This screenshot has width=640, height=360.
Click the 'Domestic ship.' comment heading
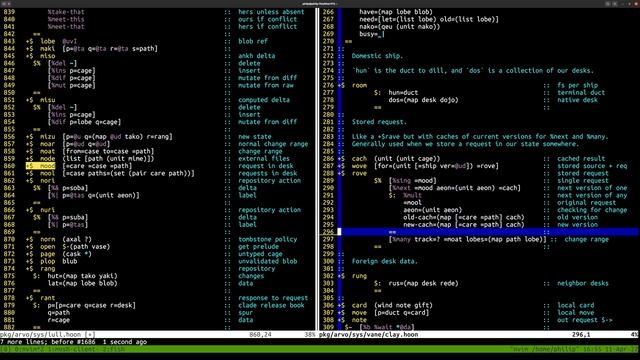coord(377,56)
